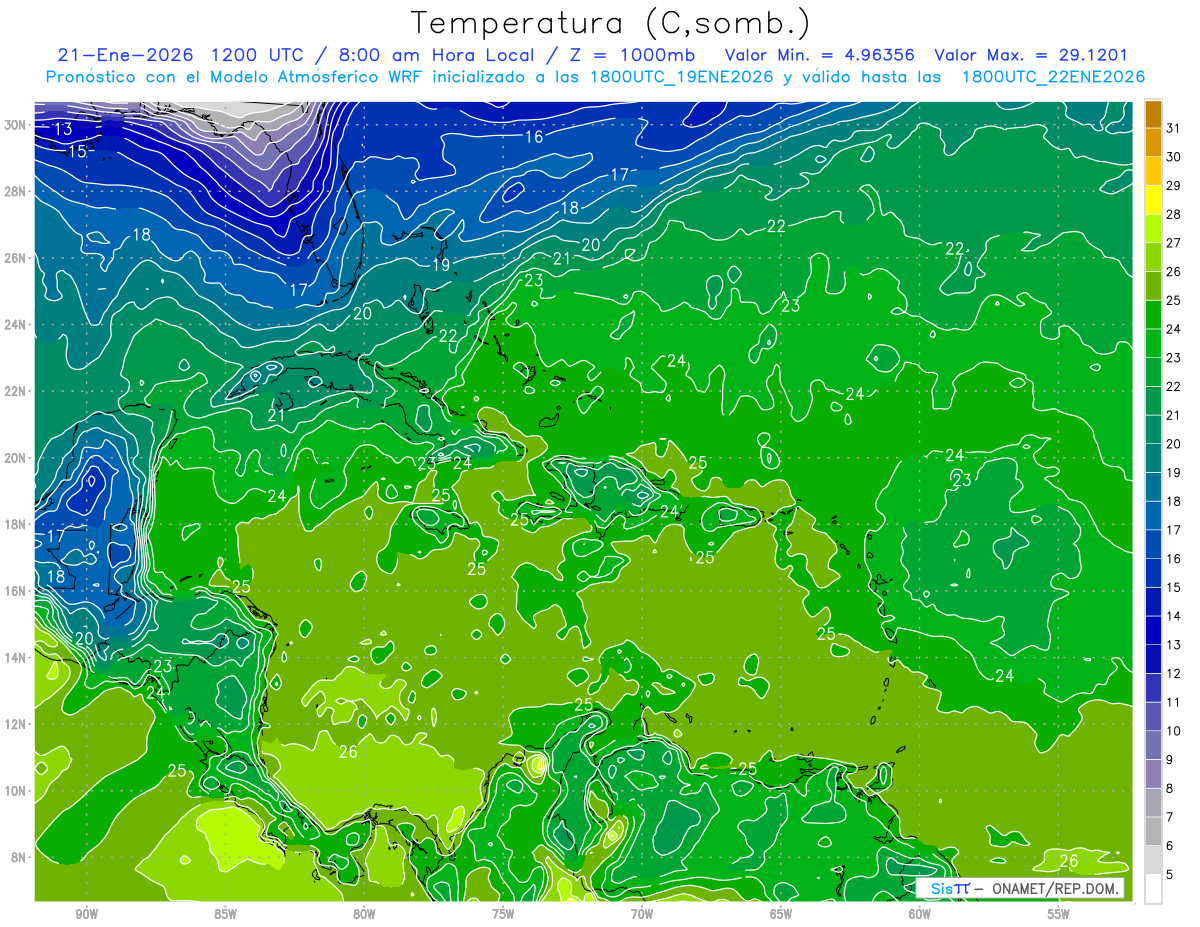
Task: Click the "10N" latitude axis label
Action: pos(16,790)
